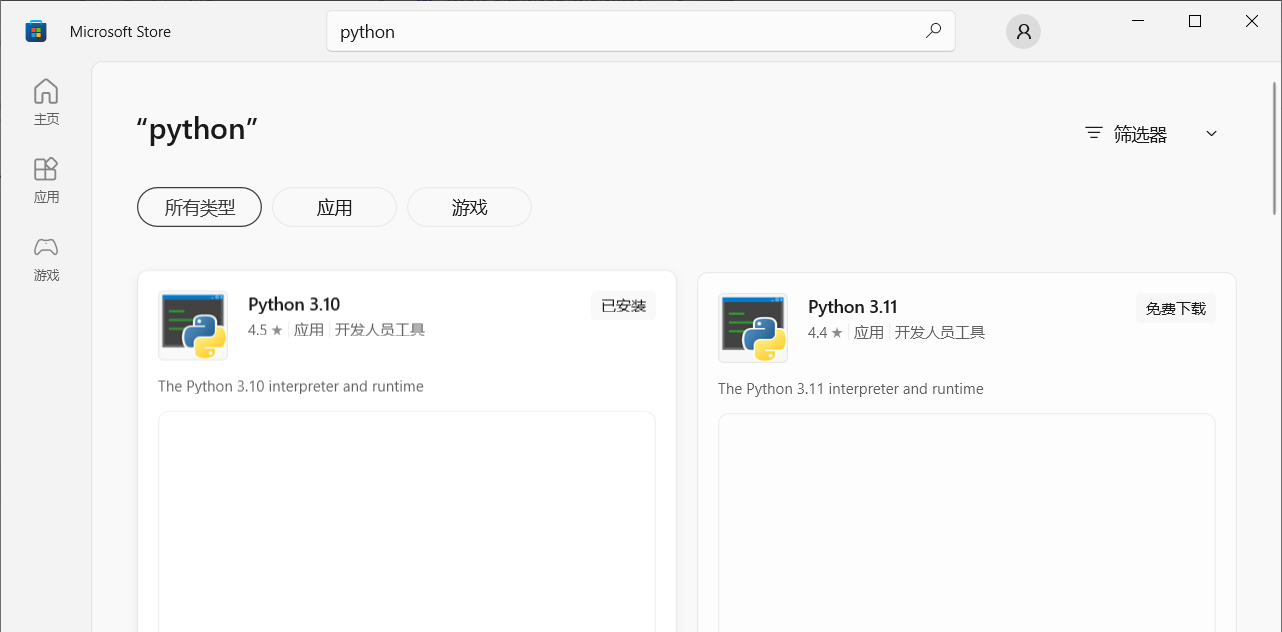The image size is (1282, 632).
Task: Click the filter lines icon beside 筛选器
Action: [1094, 133]
